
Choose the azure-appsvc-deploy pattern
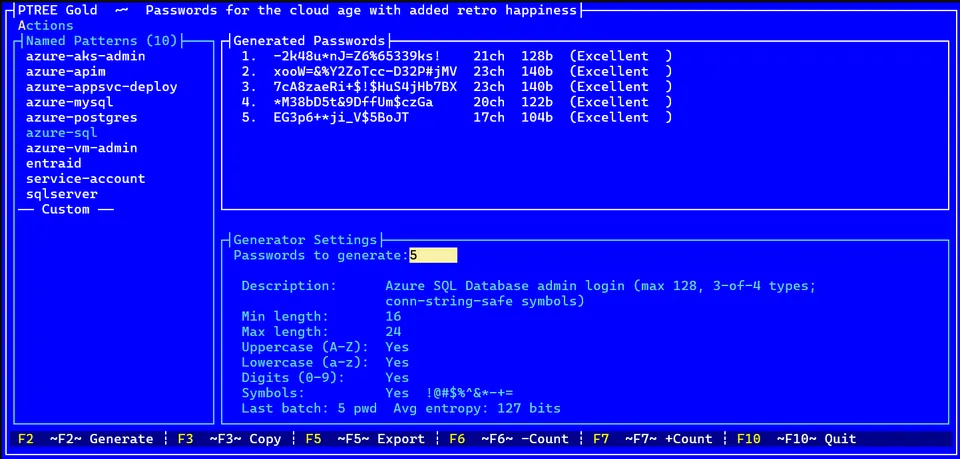click(102, 87)
